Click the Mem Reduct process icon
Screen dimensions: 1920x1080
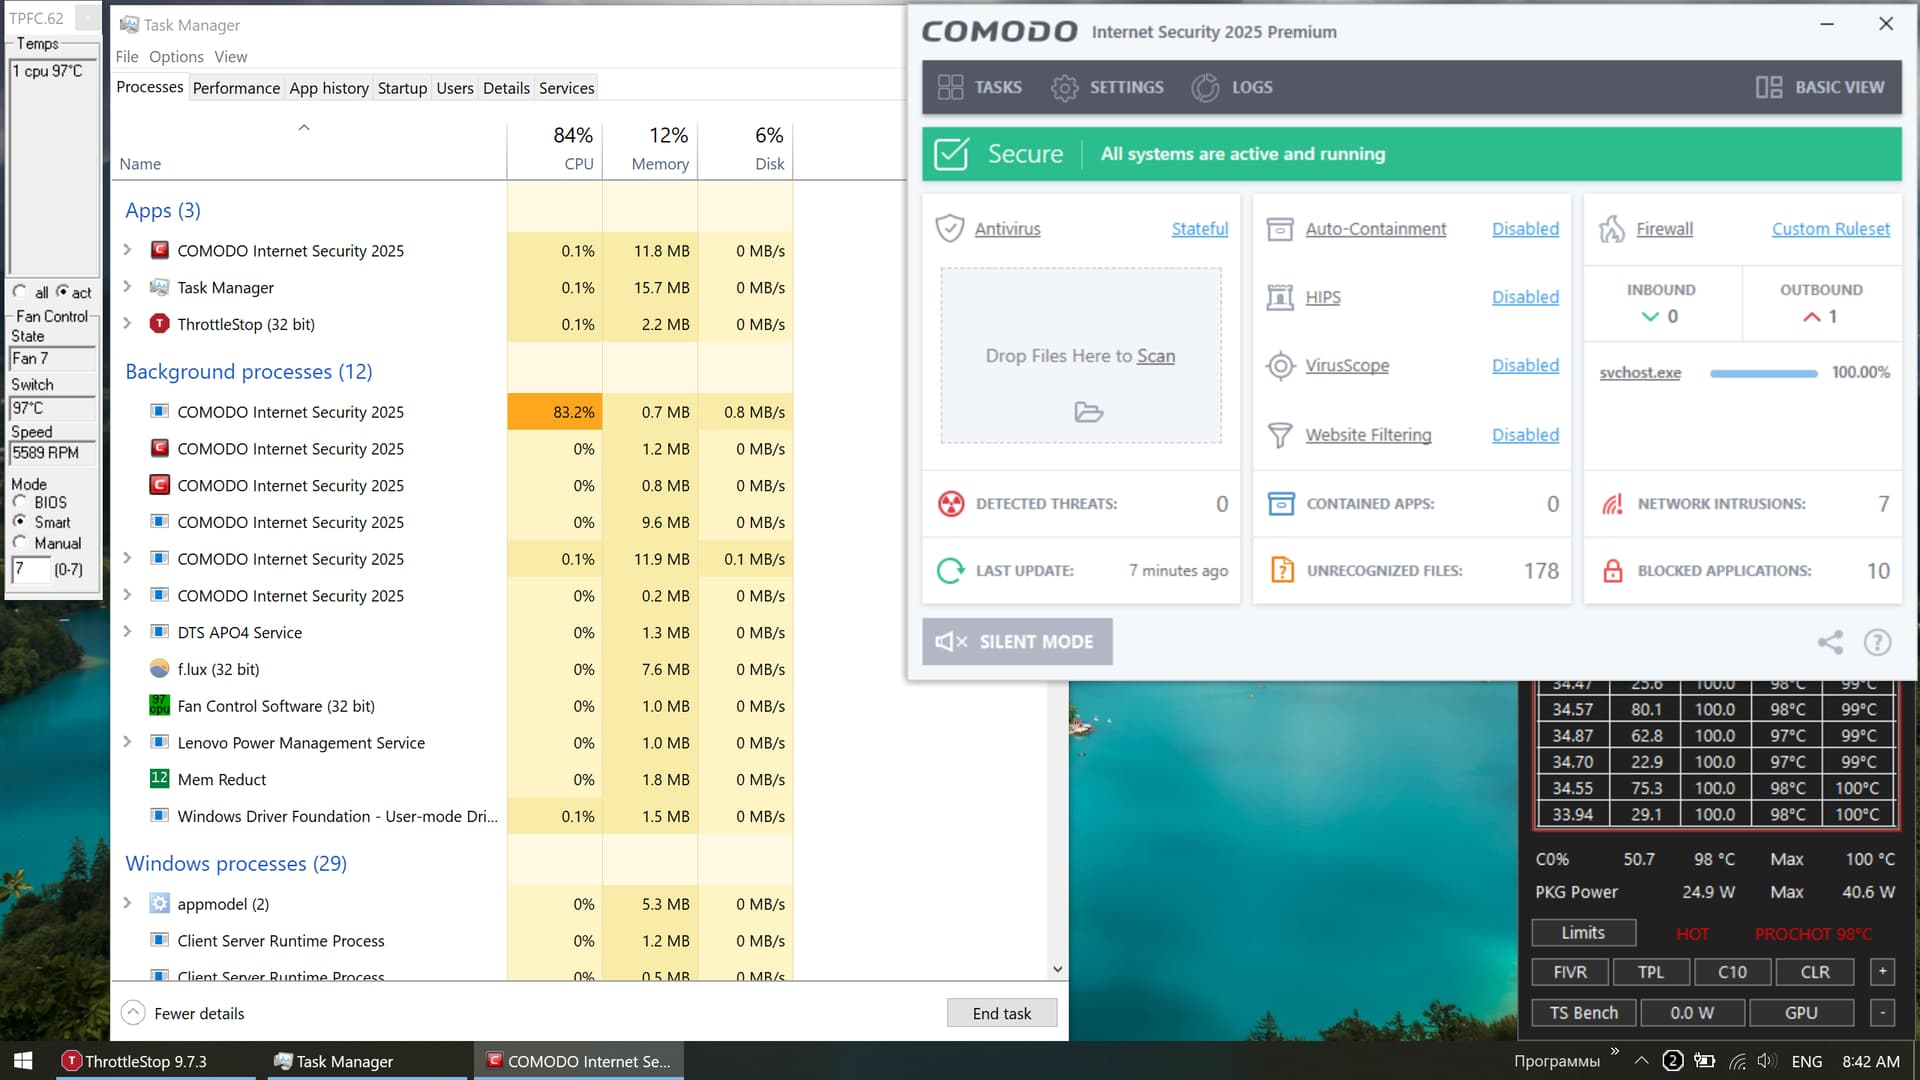(159, 779)
